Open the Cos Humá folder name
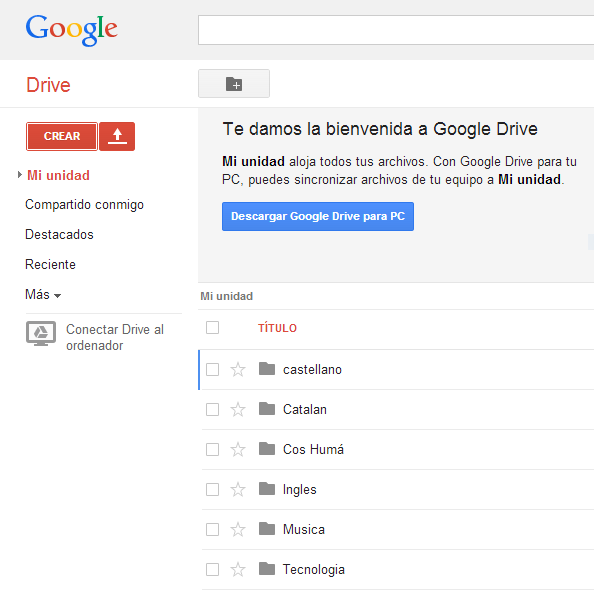Screen dimensions: 594x597 (313, 449)
